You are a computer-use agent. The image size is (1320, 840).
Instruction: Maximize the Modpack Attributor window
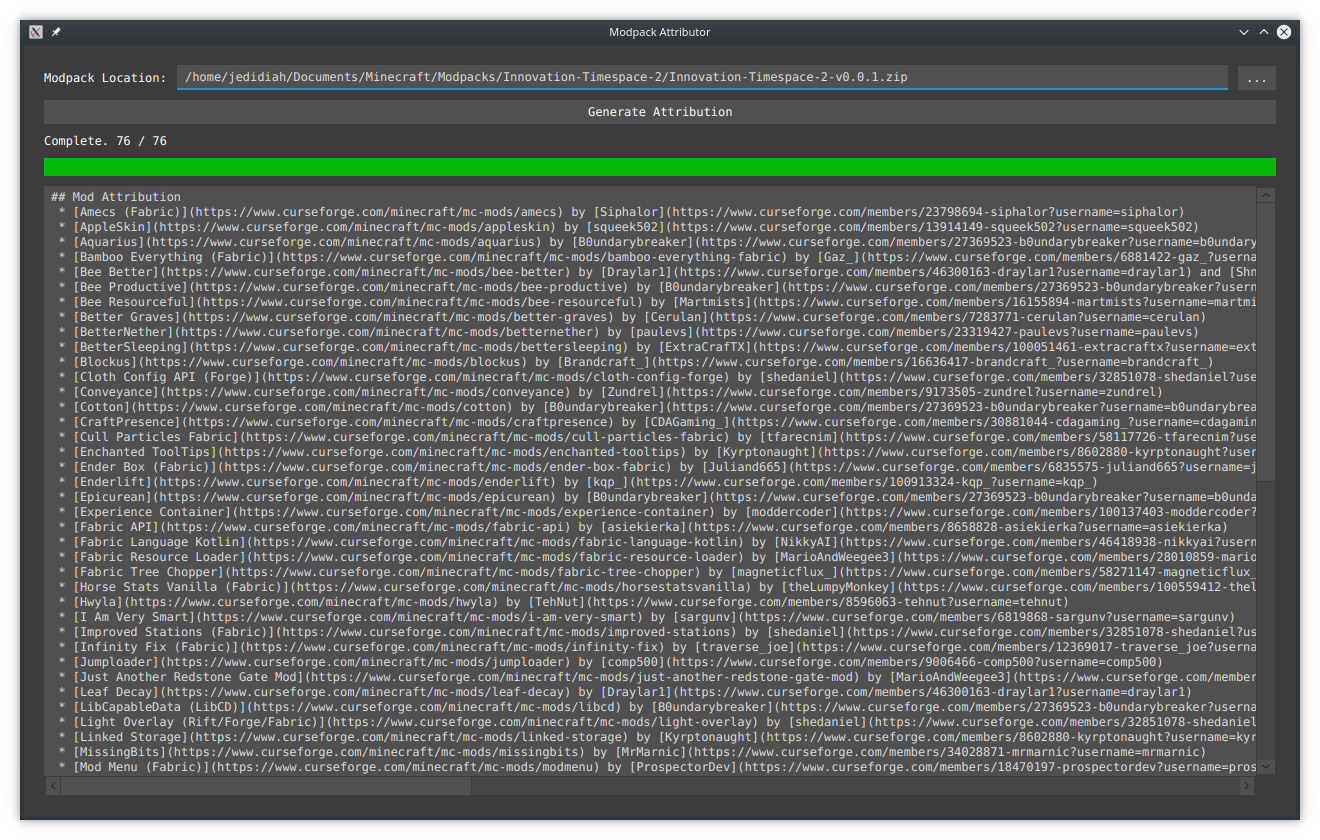click(x=1264, y=32)
